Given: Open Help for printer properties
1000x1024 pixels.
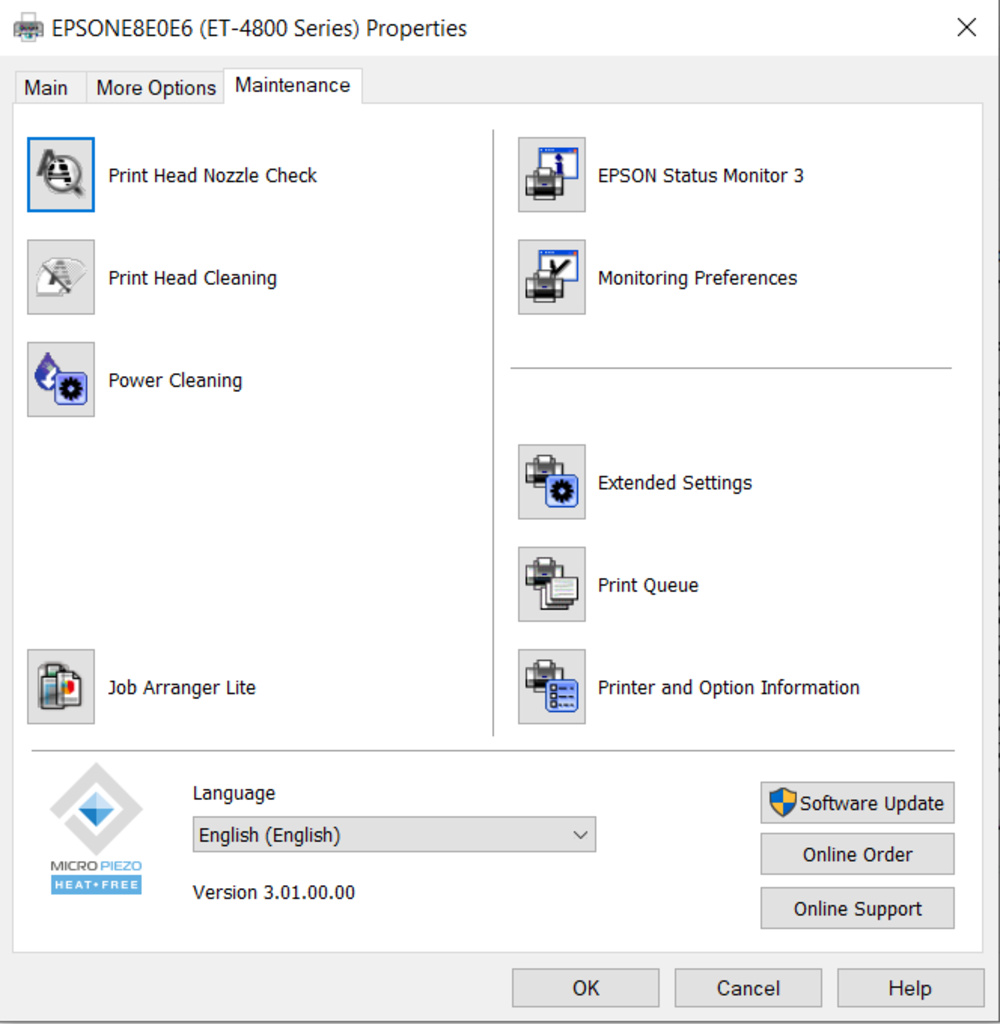Looking at the screenshot, I should pyautogui.click(x=910, y=988).
